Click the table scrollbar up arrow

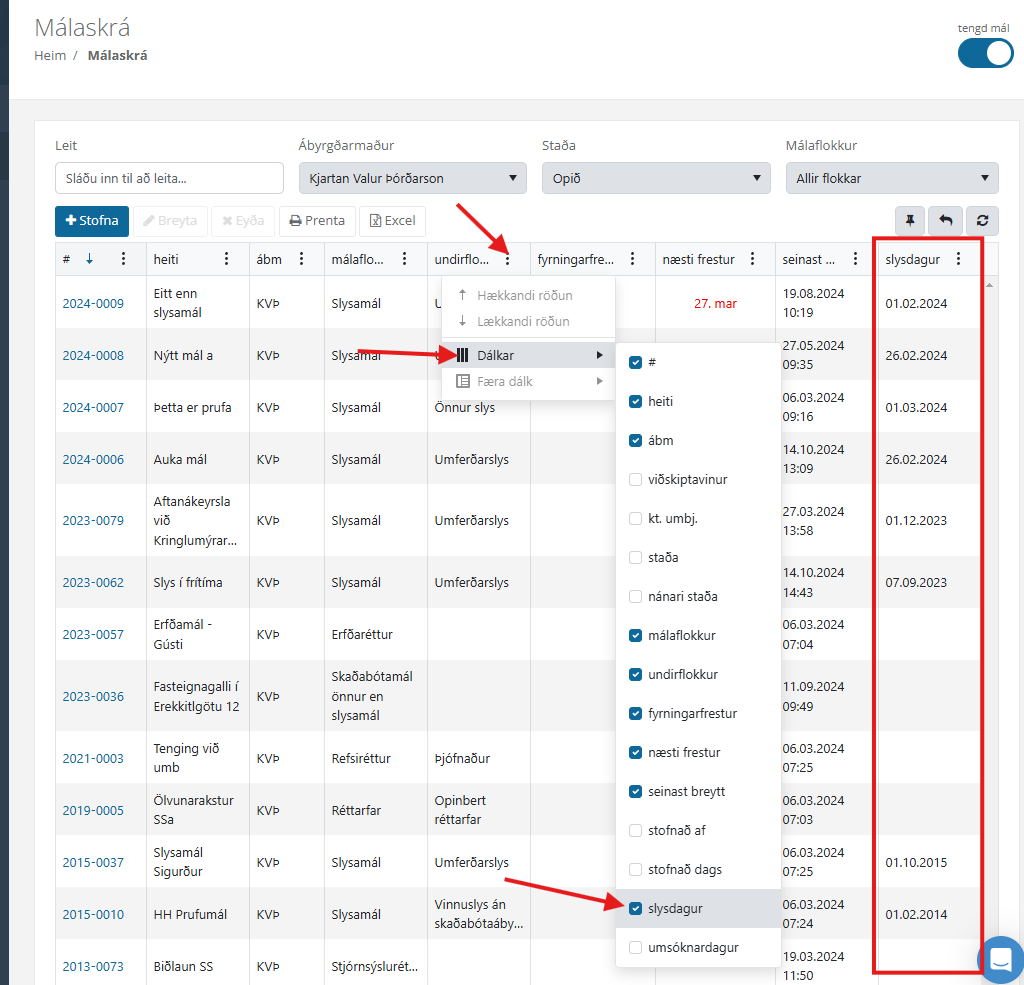989,285
